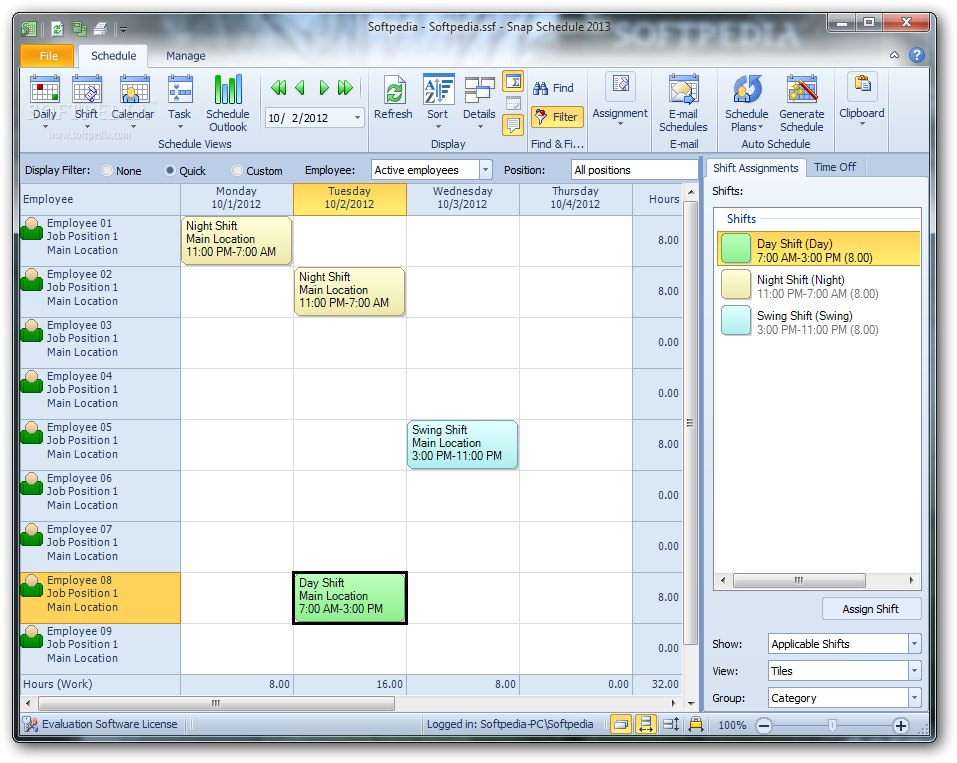Image resolution: width=957 pixels, height=763 pixels.
Task: Expand the Show Applicable Shifts dropdown
Action: coord(914,643)
